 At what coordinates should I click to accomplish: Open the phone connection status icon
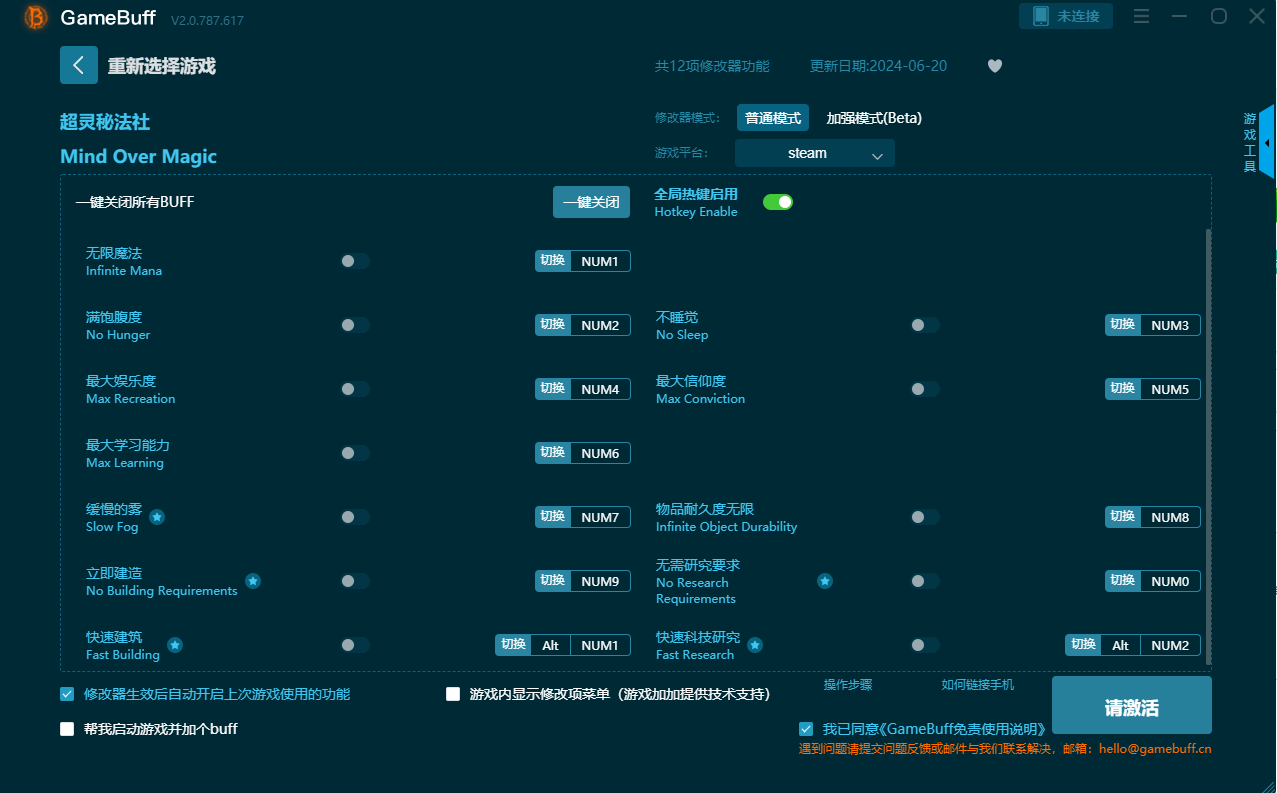point(1041,16)
